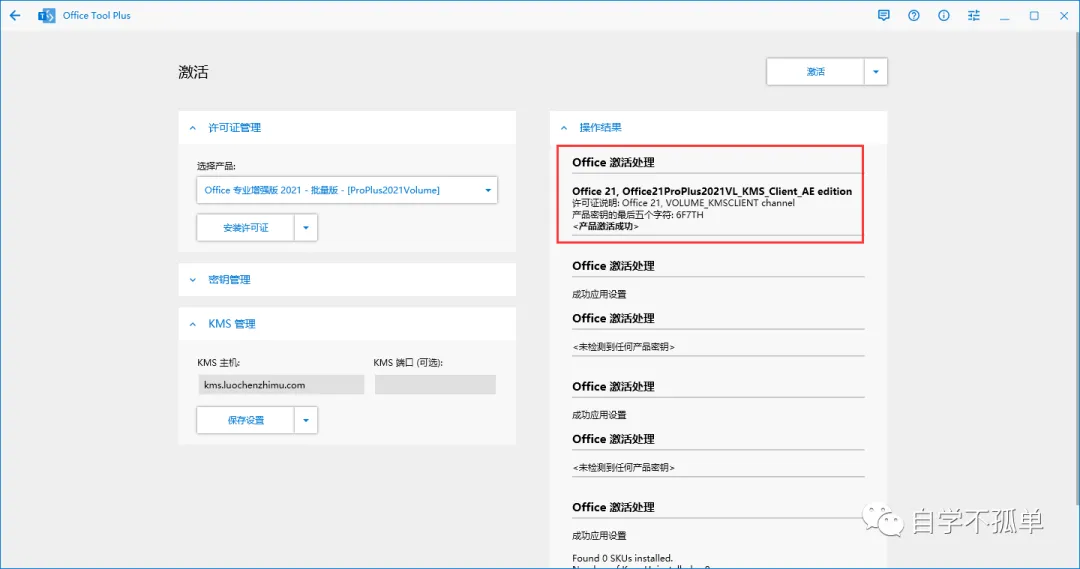1080x569 pixels.
Task: Close the Office Tool Plus window
Action: [x=1063, y=15]
